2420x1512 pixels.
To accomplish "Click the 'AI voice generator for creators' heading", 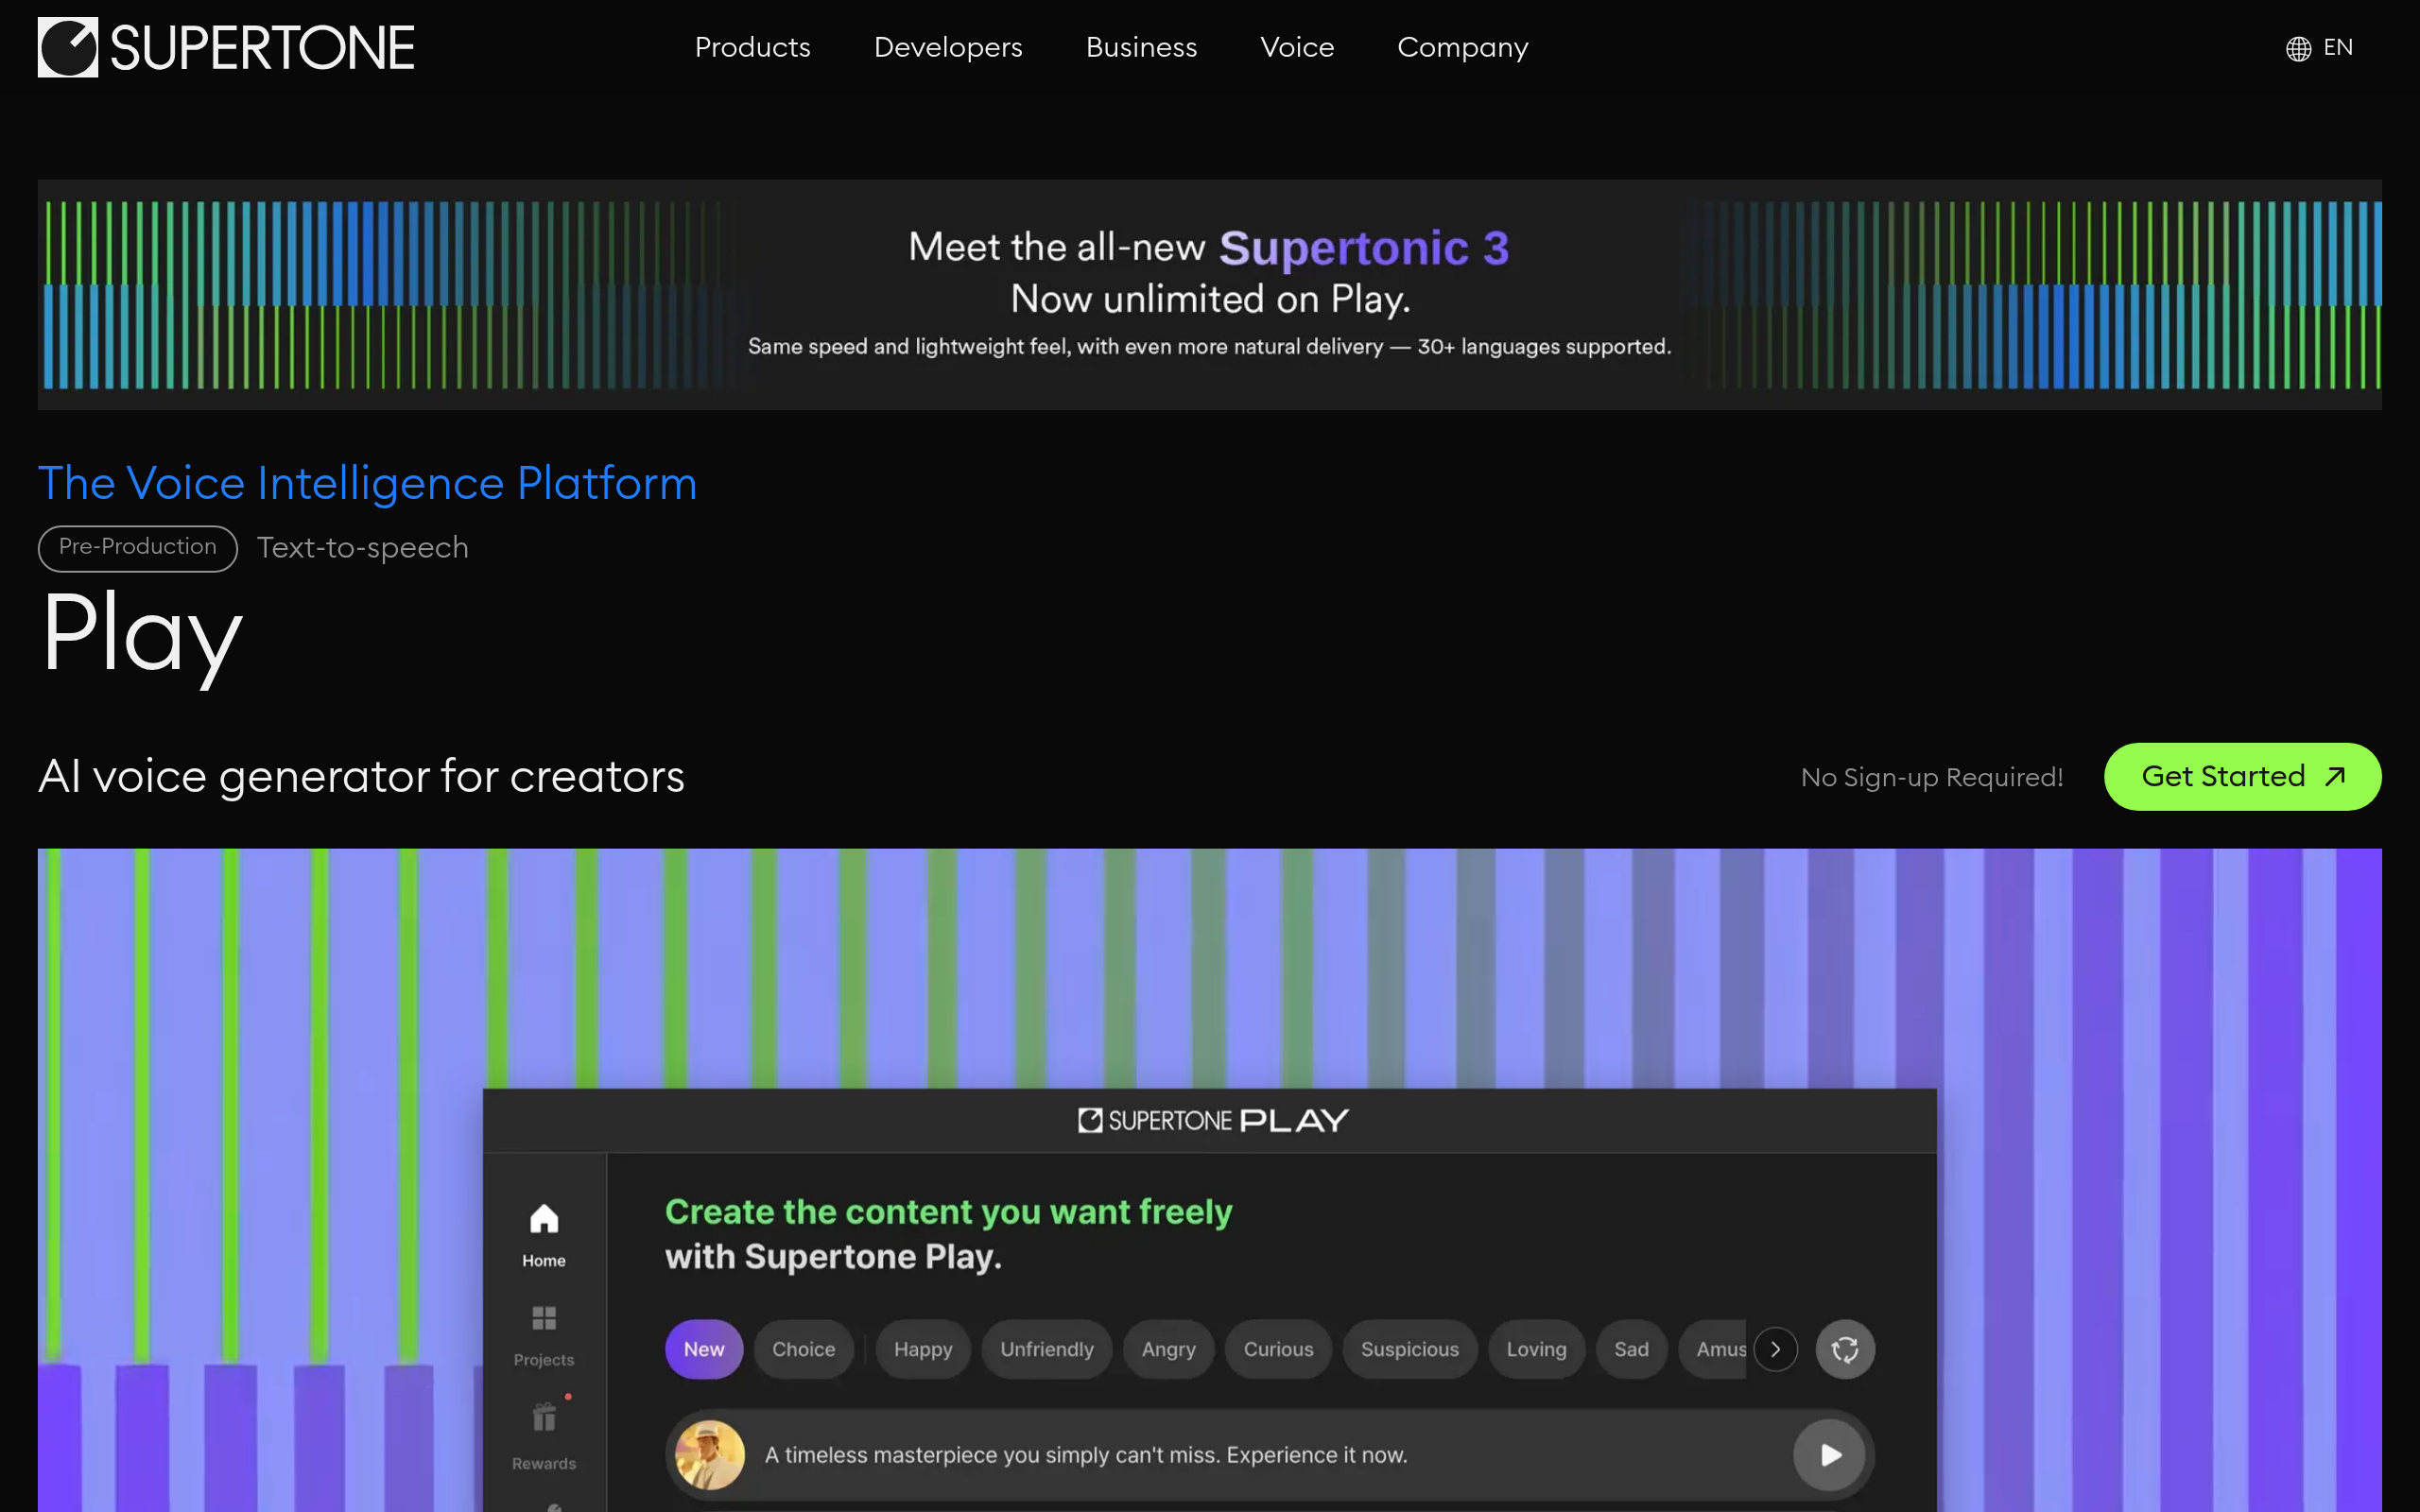I will [361, 776].
